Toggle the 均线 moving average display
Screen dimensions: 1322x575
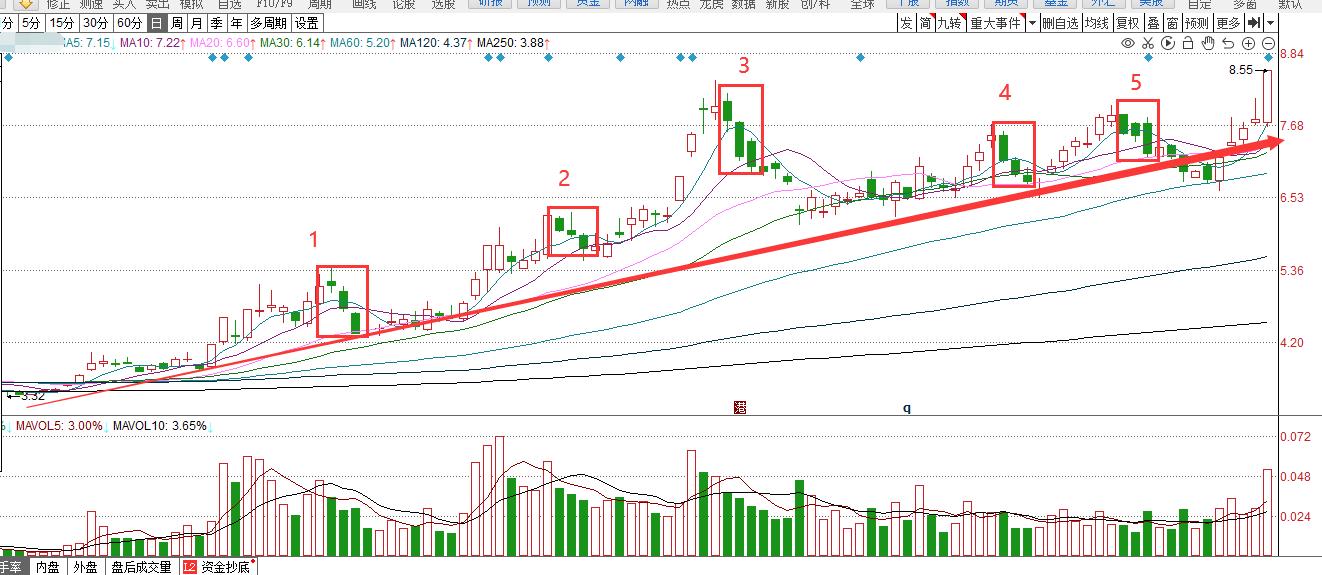(x=1097, y=23)
